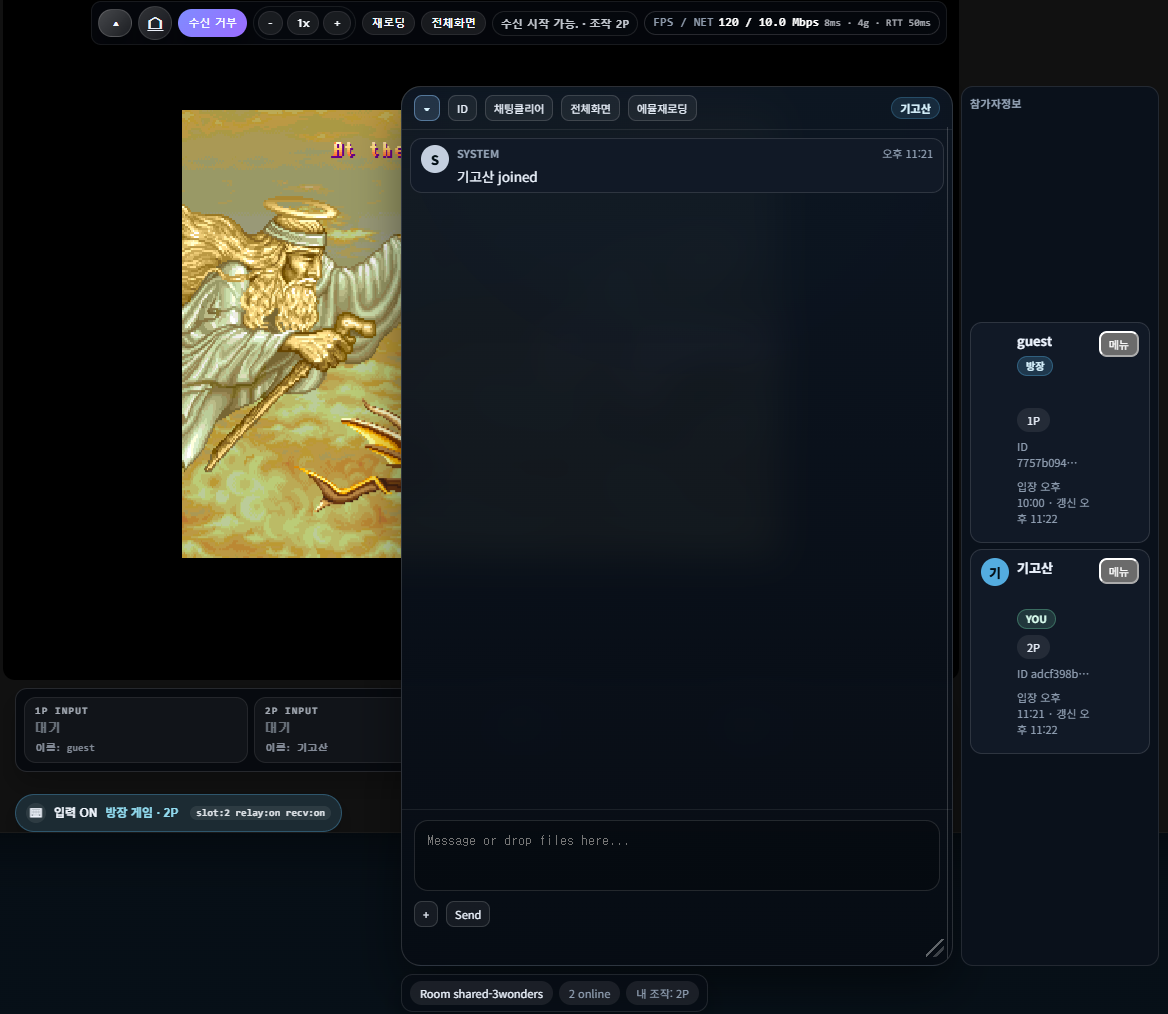Click the FPS / NET stats indicator
This screenshot has width=1168, height=1014.
point(791,23)
